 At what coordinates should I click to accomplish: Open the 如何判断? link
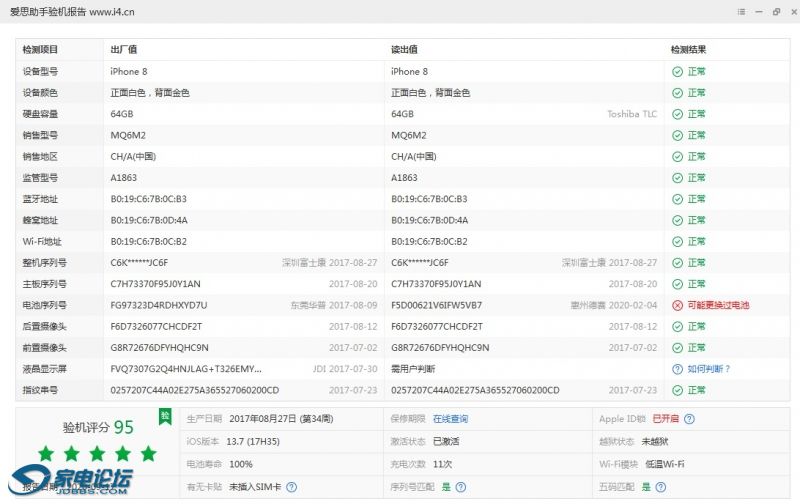pyautogui.click(x=709, y=369)
